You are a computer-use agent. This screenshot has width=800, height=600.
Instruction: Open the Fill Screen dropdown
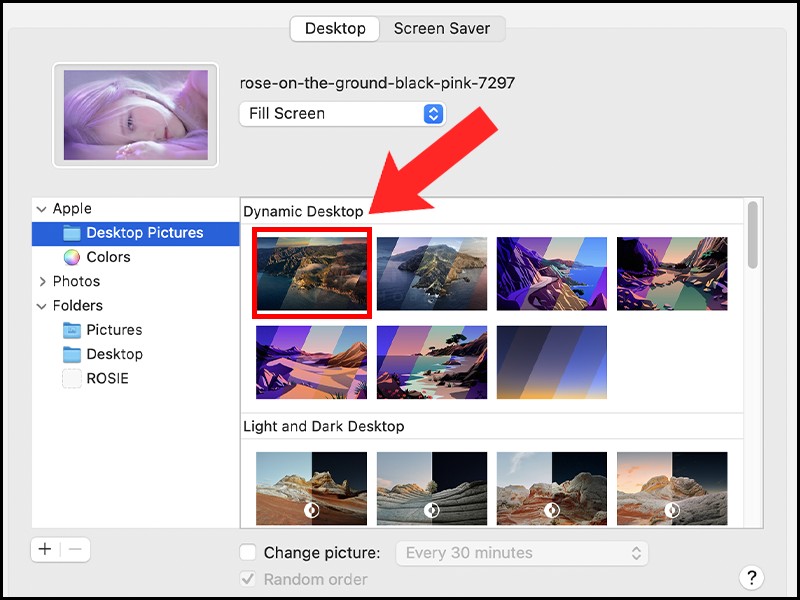coord(342,114)
